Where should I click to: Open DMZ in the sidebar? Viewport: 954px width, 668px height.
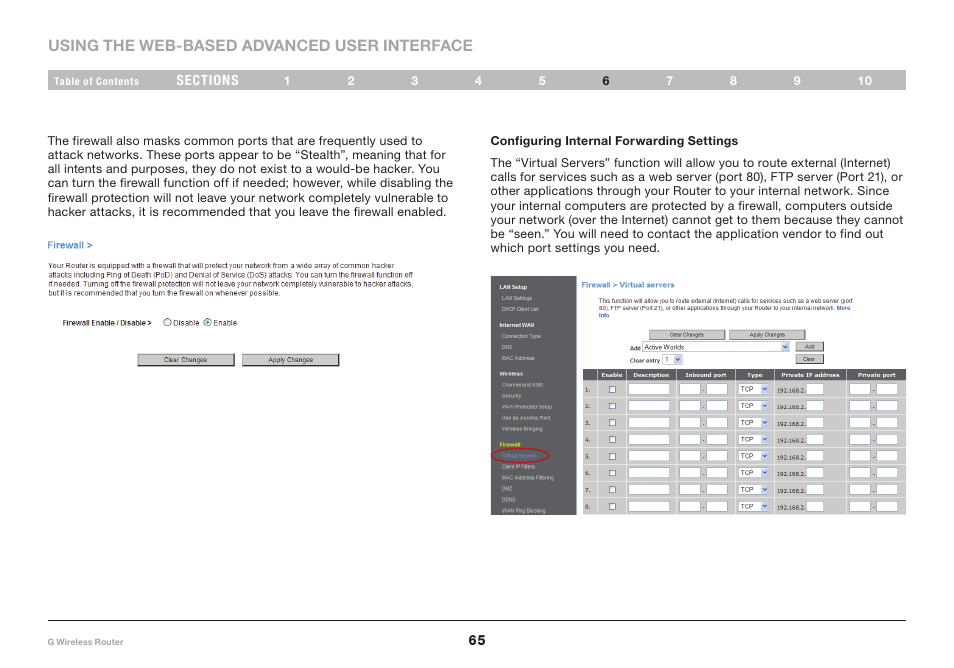507,489
